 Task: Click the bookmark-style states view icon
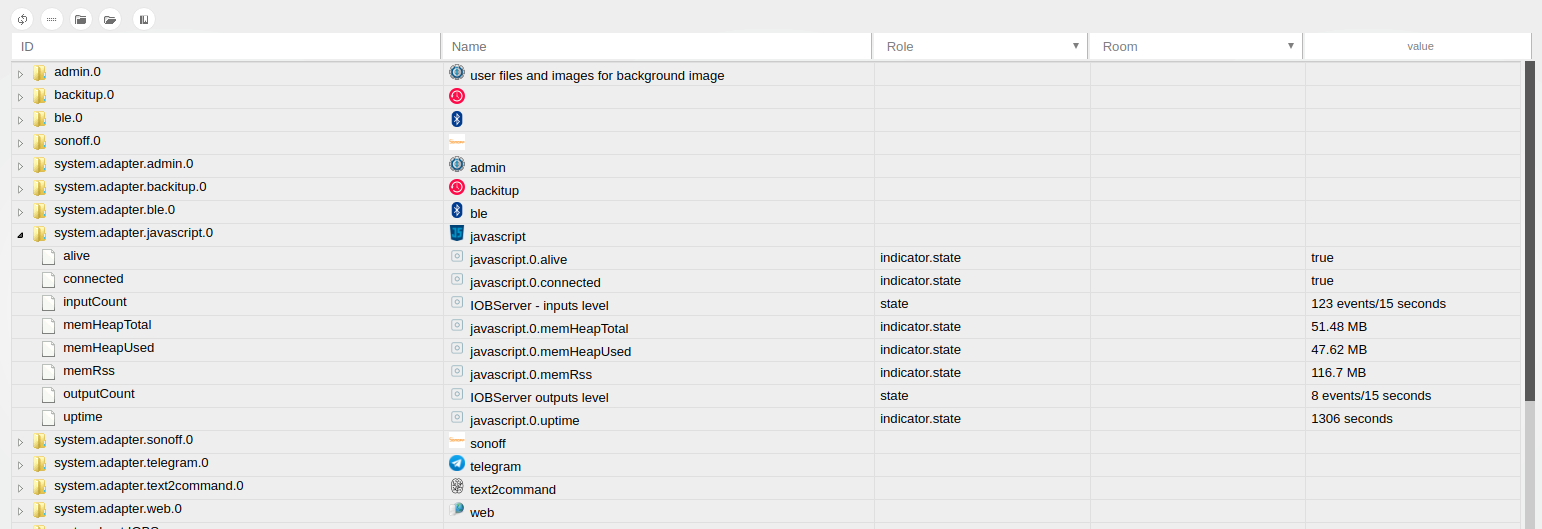(x=144, y=19)
